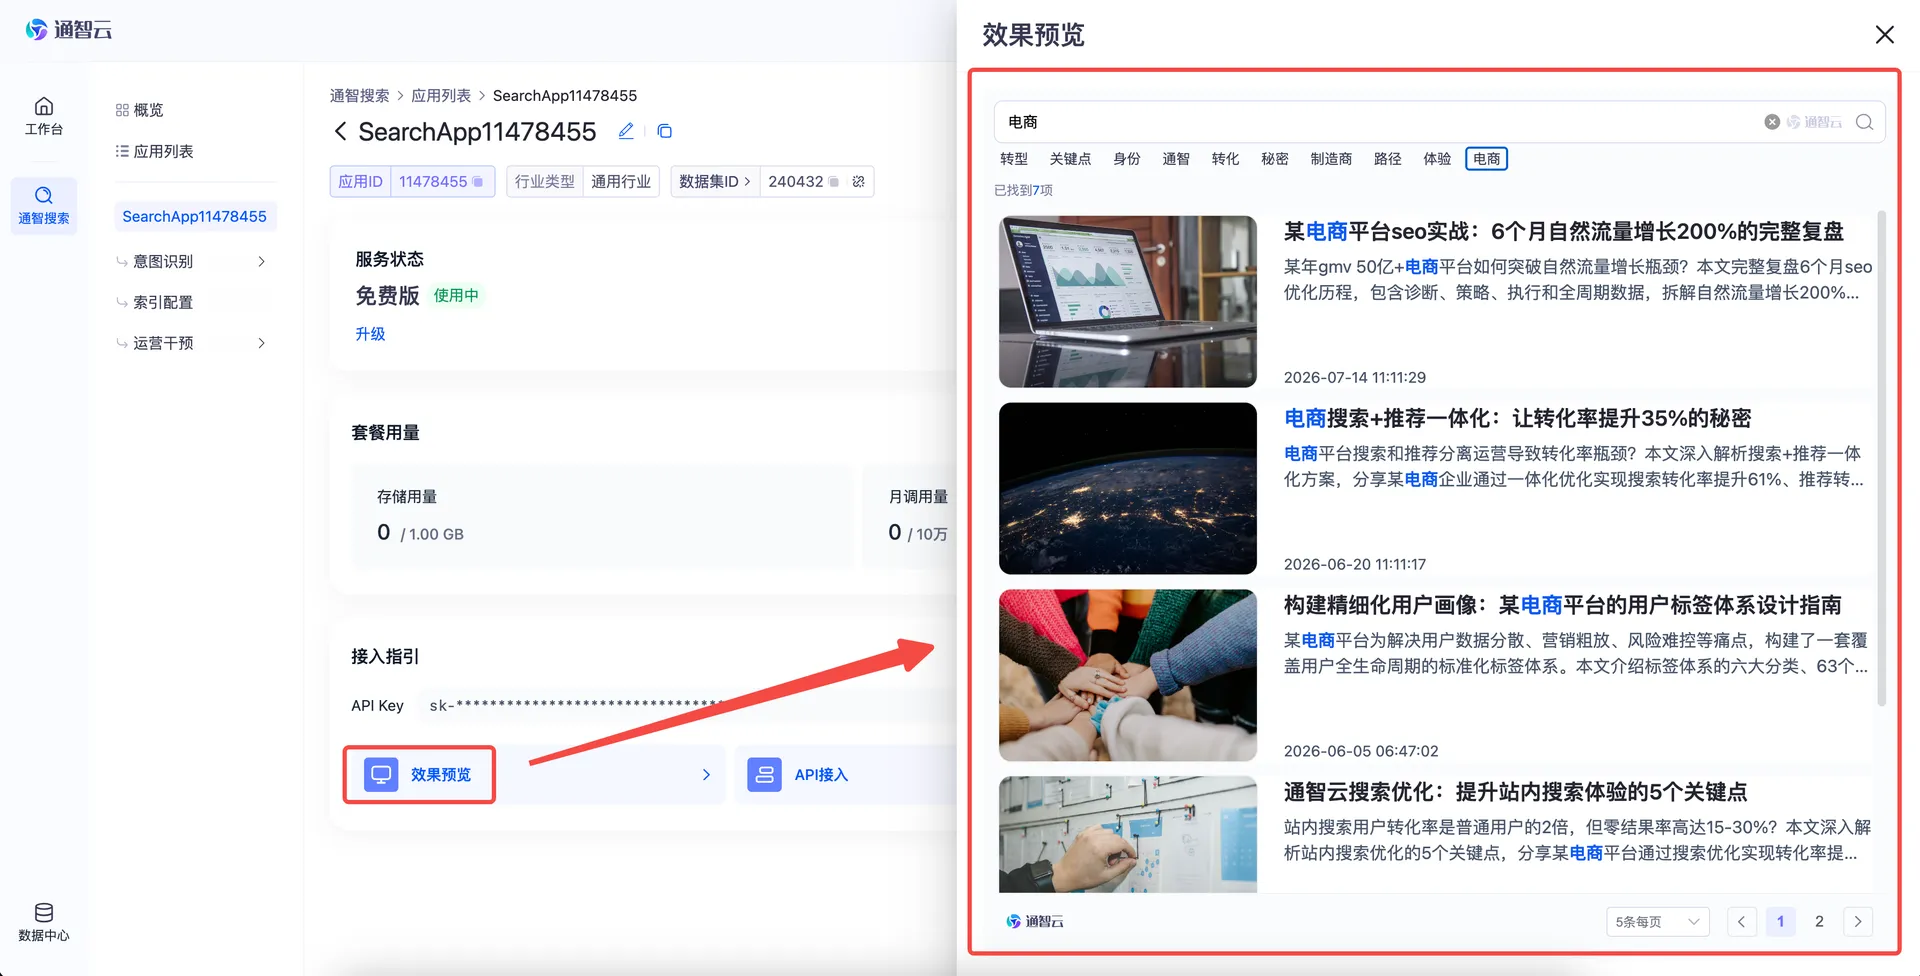Screen dimensions: 1920x976
Task: Click the settings icon after dataset ID
Action: coord(858,181)
